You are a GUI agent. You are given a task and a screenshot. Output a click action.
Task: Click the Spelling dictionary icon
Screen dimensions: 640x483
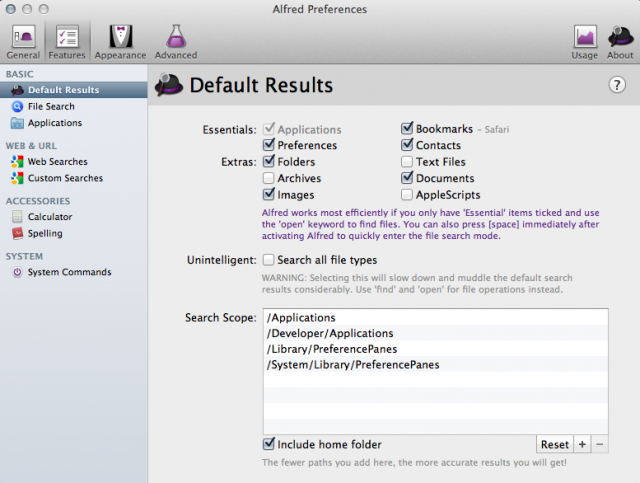coord(17,234)
